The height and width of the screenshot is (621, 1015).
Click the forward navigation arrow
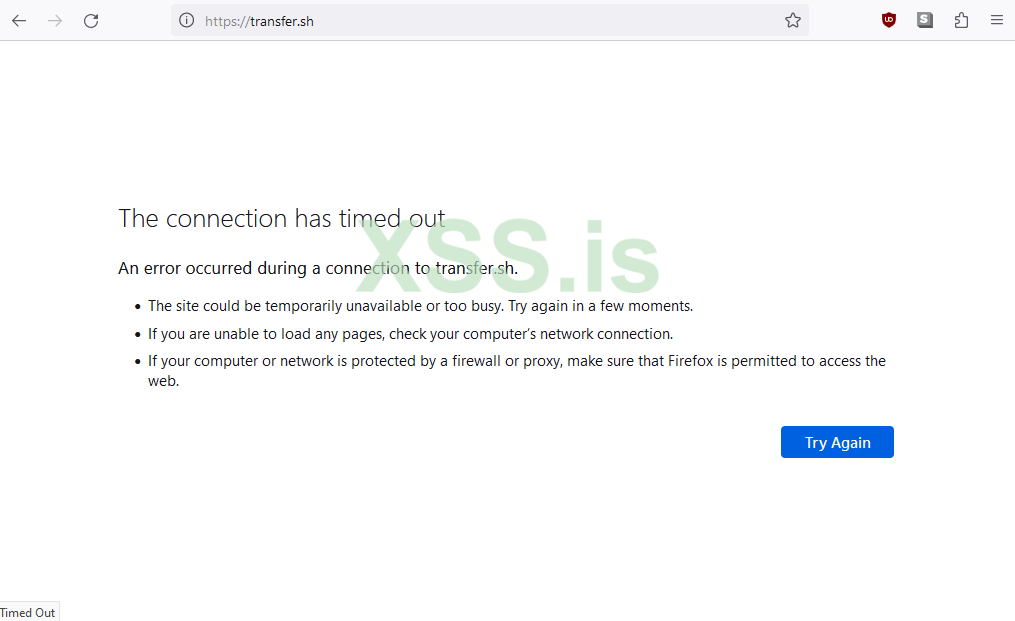click(55, 20)
